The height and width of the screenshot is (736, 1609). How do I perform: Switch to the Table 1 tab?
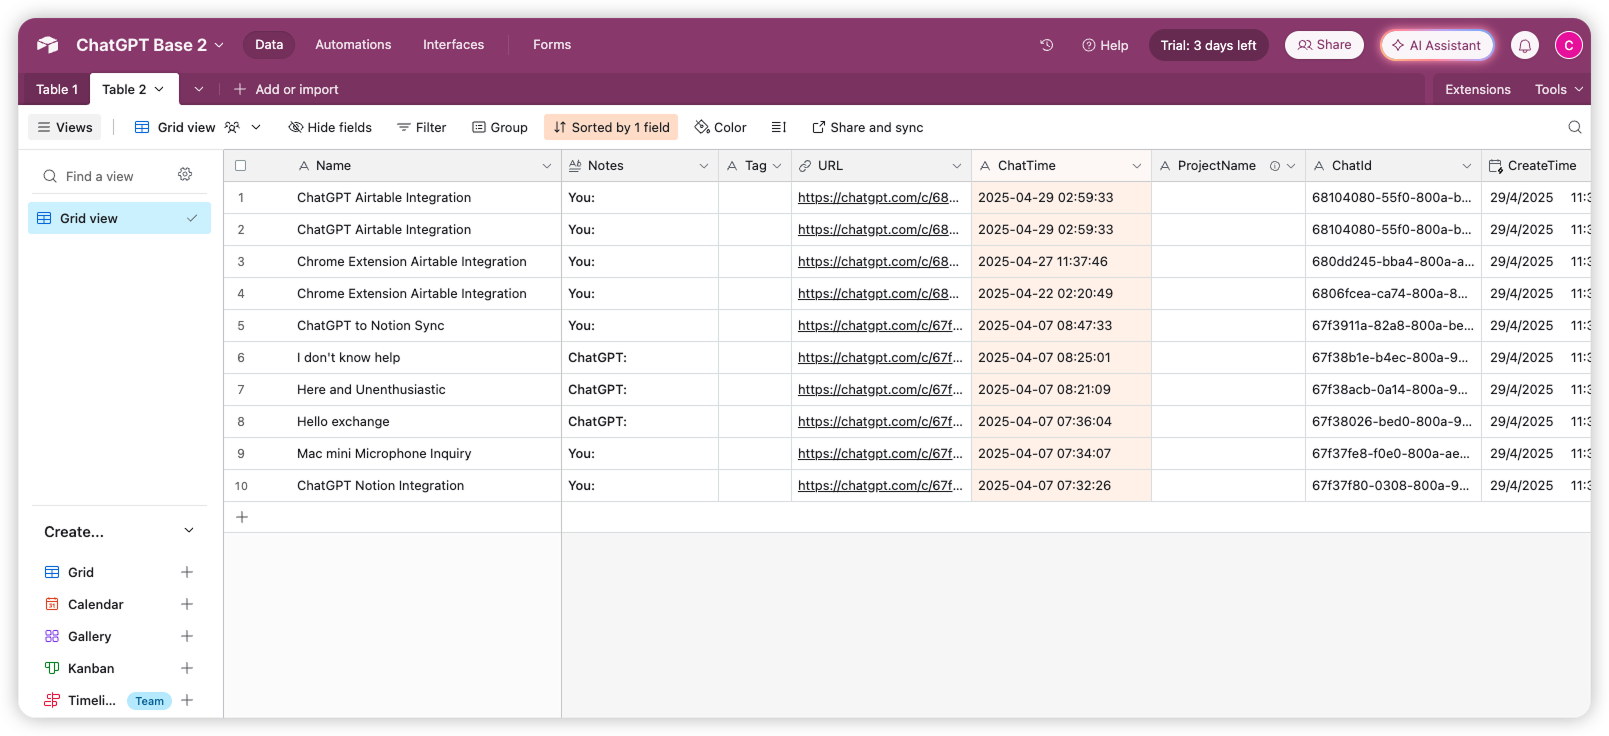57,89
